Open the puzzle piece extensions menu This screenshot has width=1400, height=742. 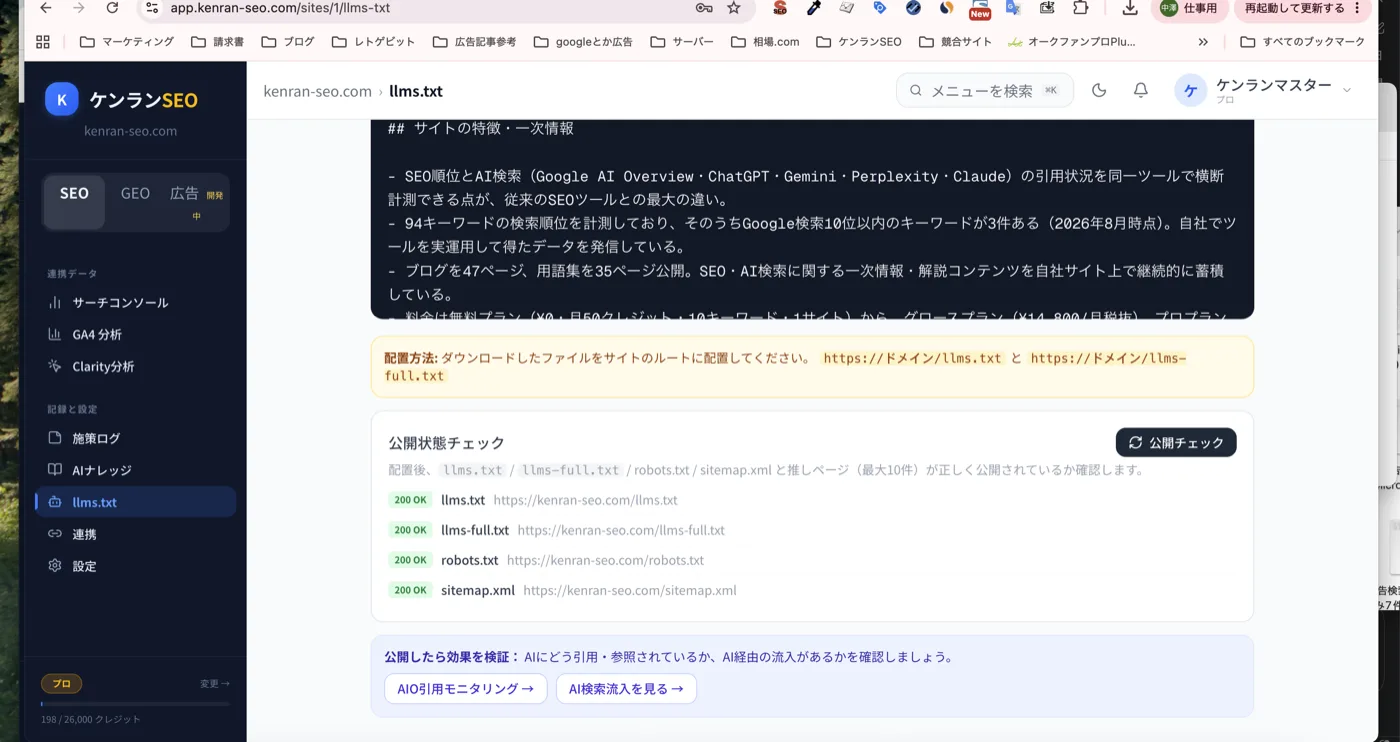click(x=1080, y=8)
